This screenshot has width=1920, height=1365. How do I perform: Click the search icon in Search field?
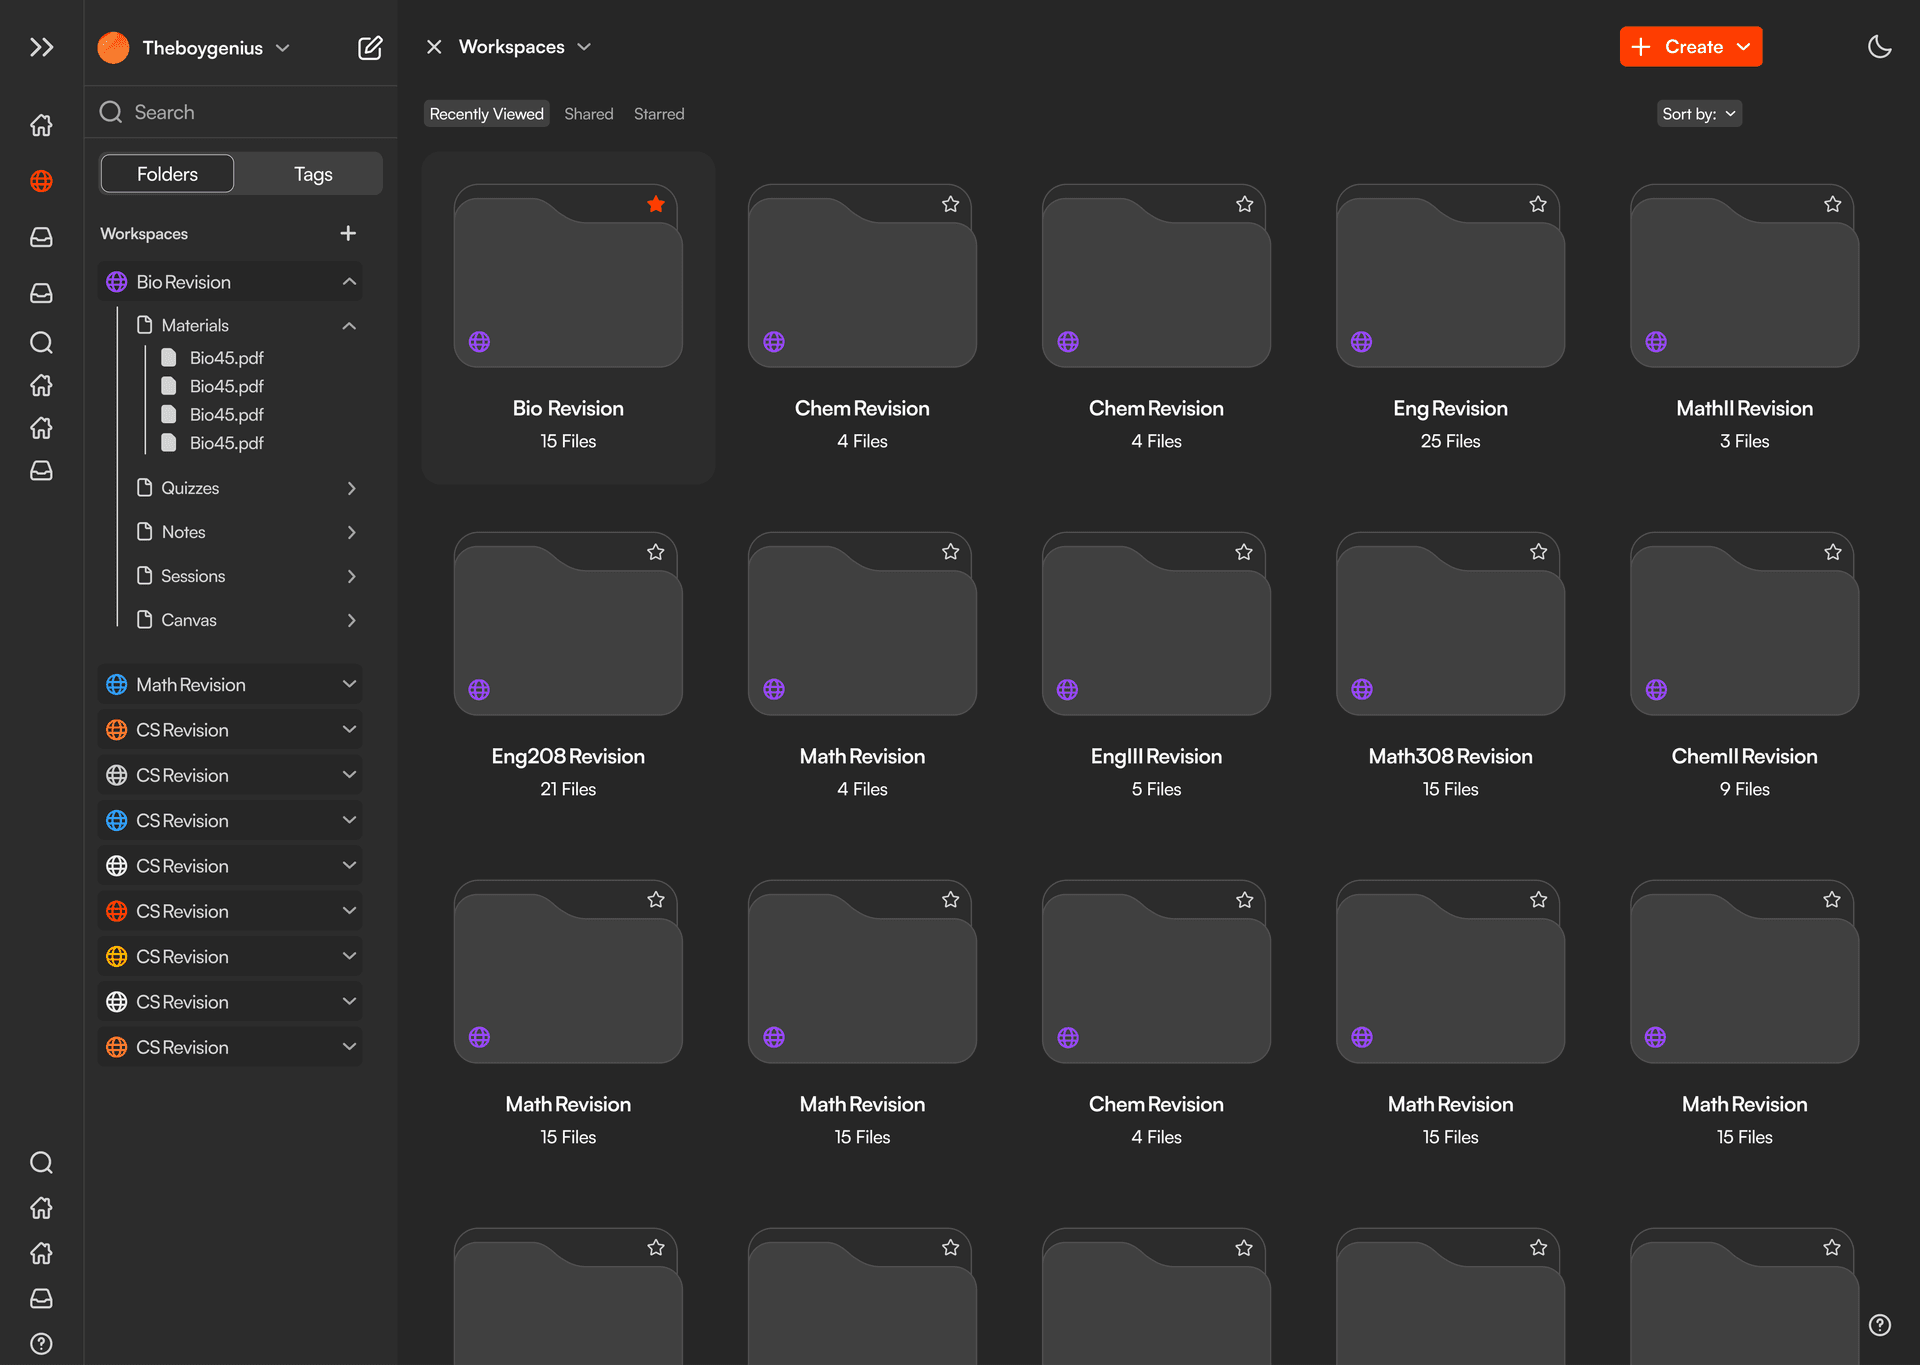[x=111, y=112]
